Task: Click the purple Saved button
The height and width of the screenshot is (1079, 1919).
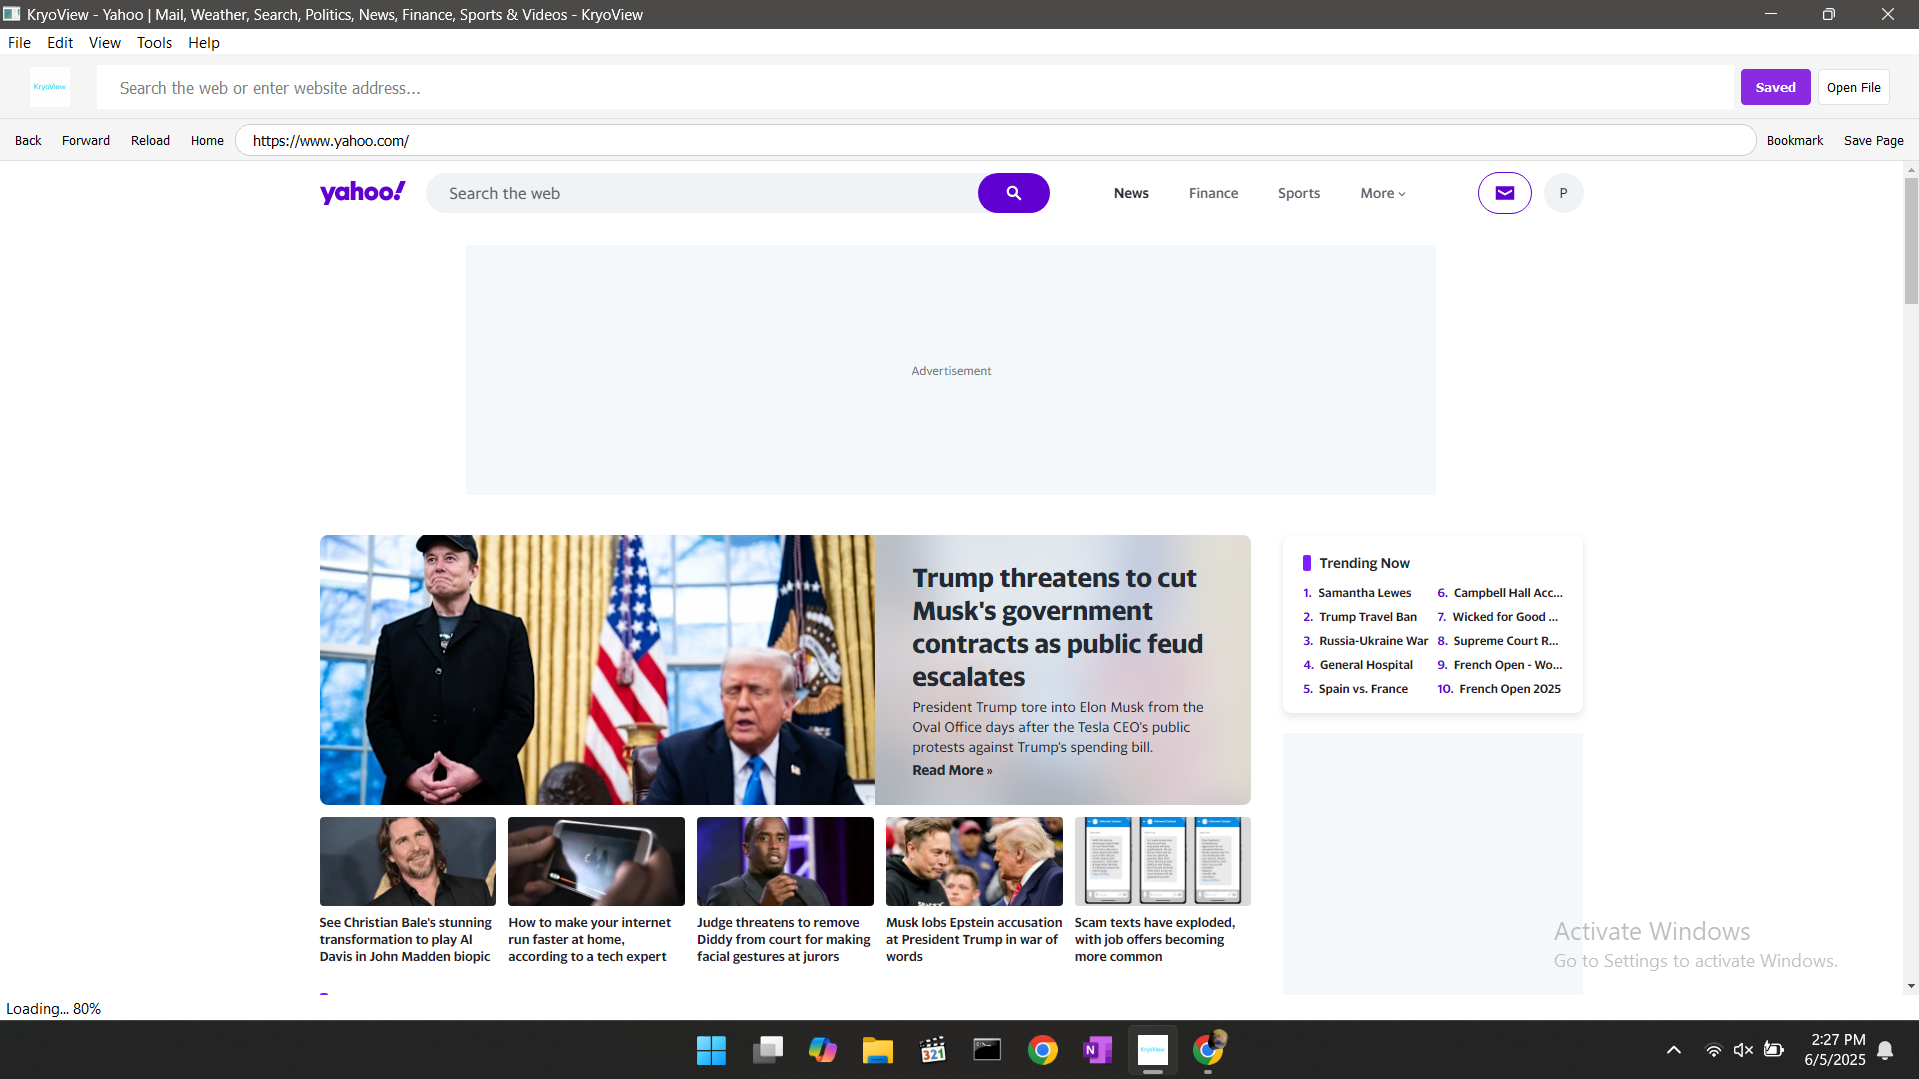Action: pyautogui.click(x=1775, y=87)
